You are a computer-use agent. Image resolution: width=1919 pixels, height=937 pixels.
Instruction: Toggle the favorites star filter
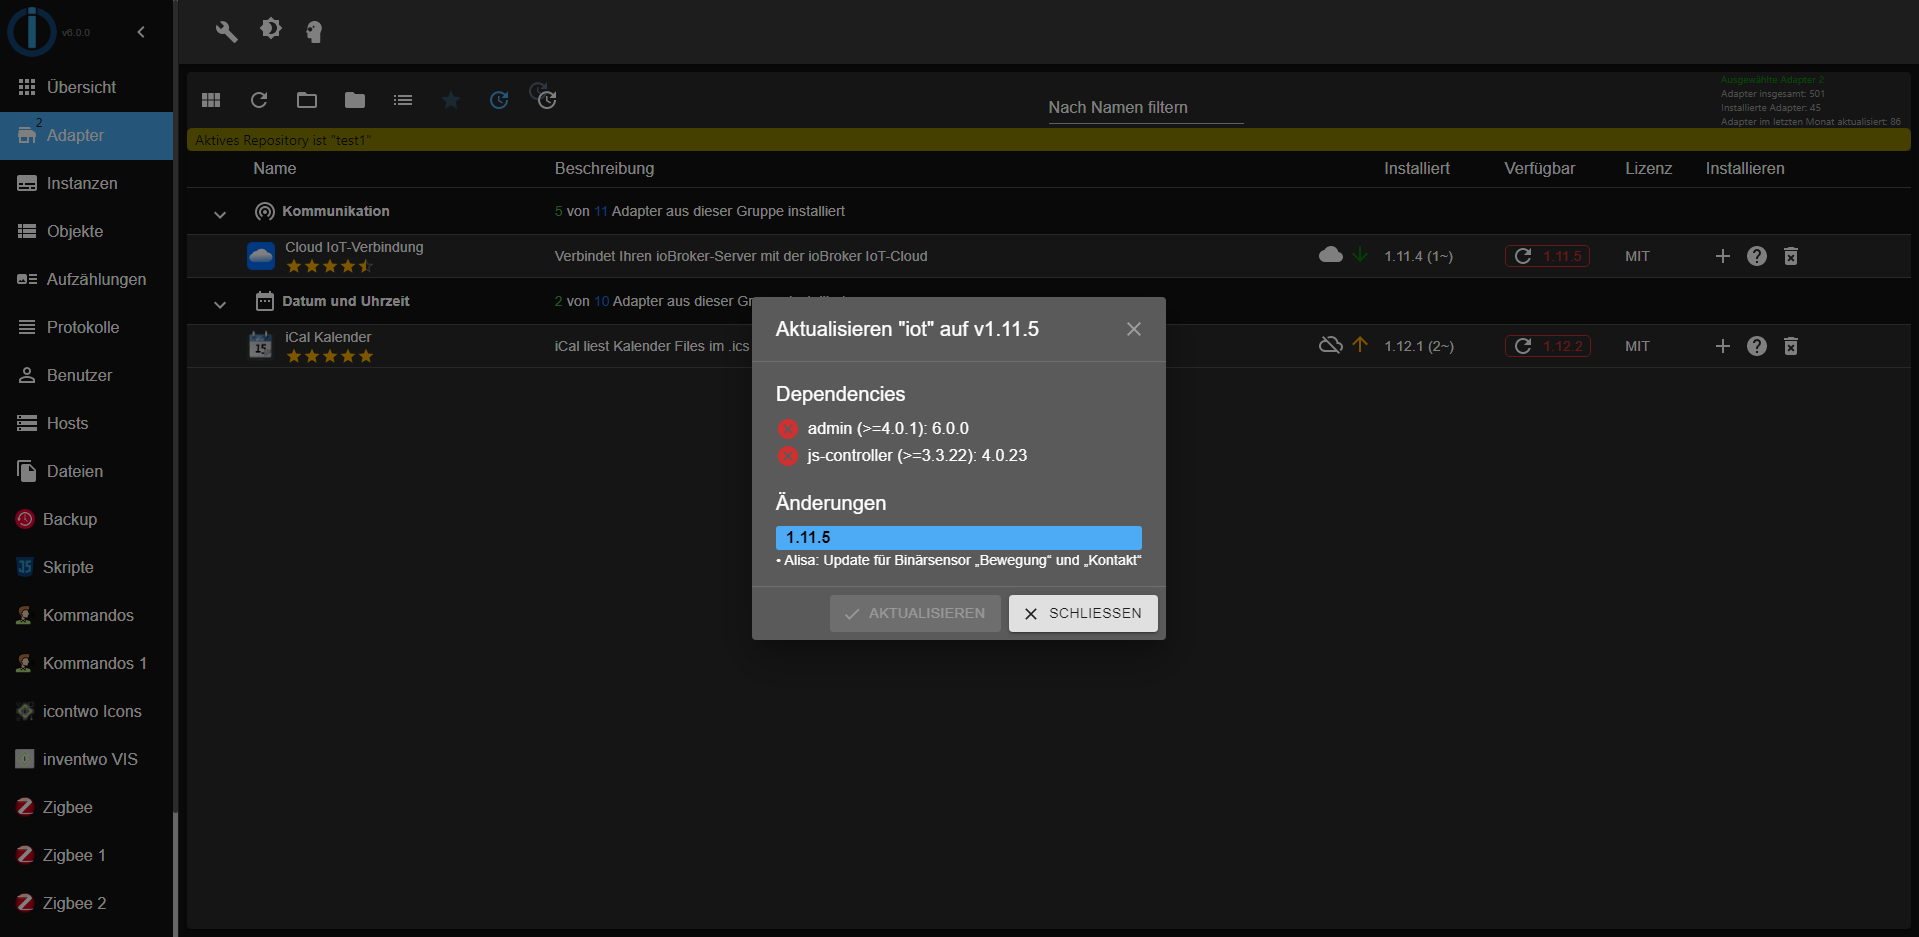pyautogui.click(x=451, y=100)
